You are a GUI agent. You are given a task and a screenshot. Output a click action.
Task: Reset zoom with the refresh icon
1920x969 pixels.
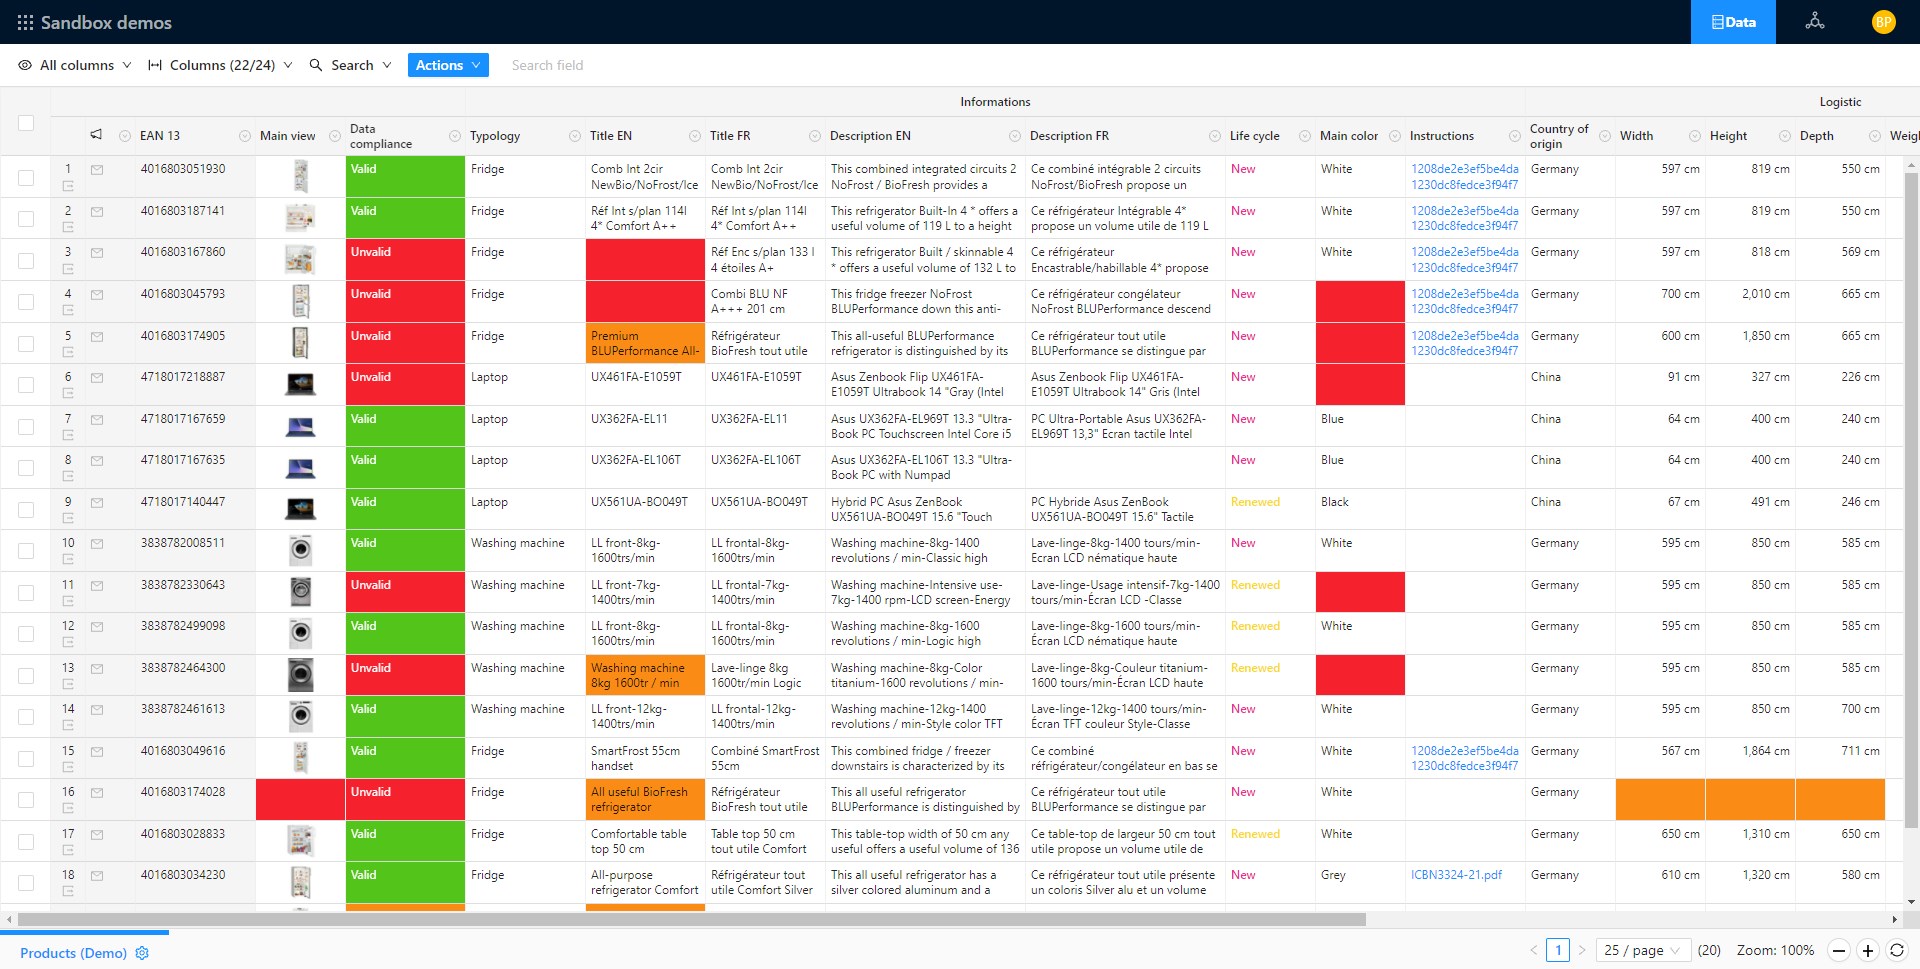(x=1896, y=951)
